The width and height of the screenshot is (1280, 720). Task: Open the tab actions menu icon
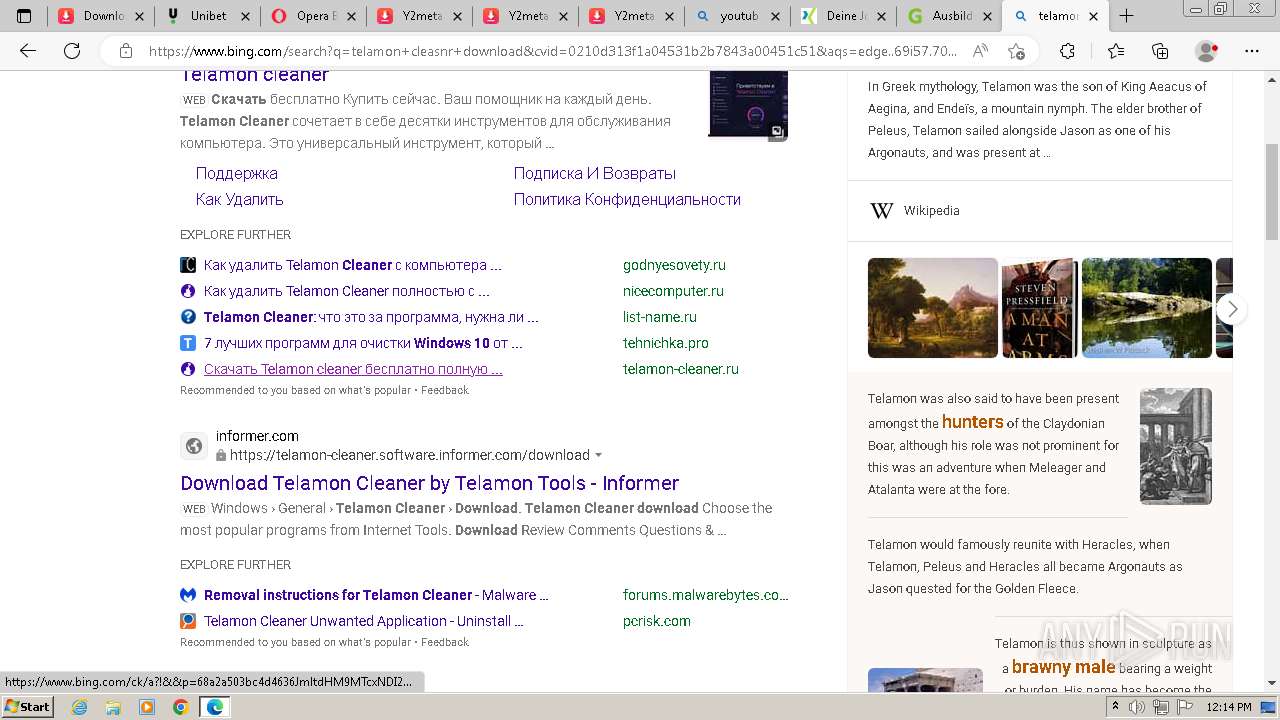point(24,16)
